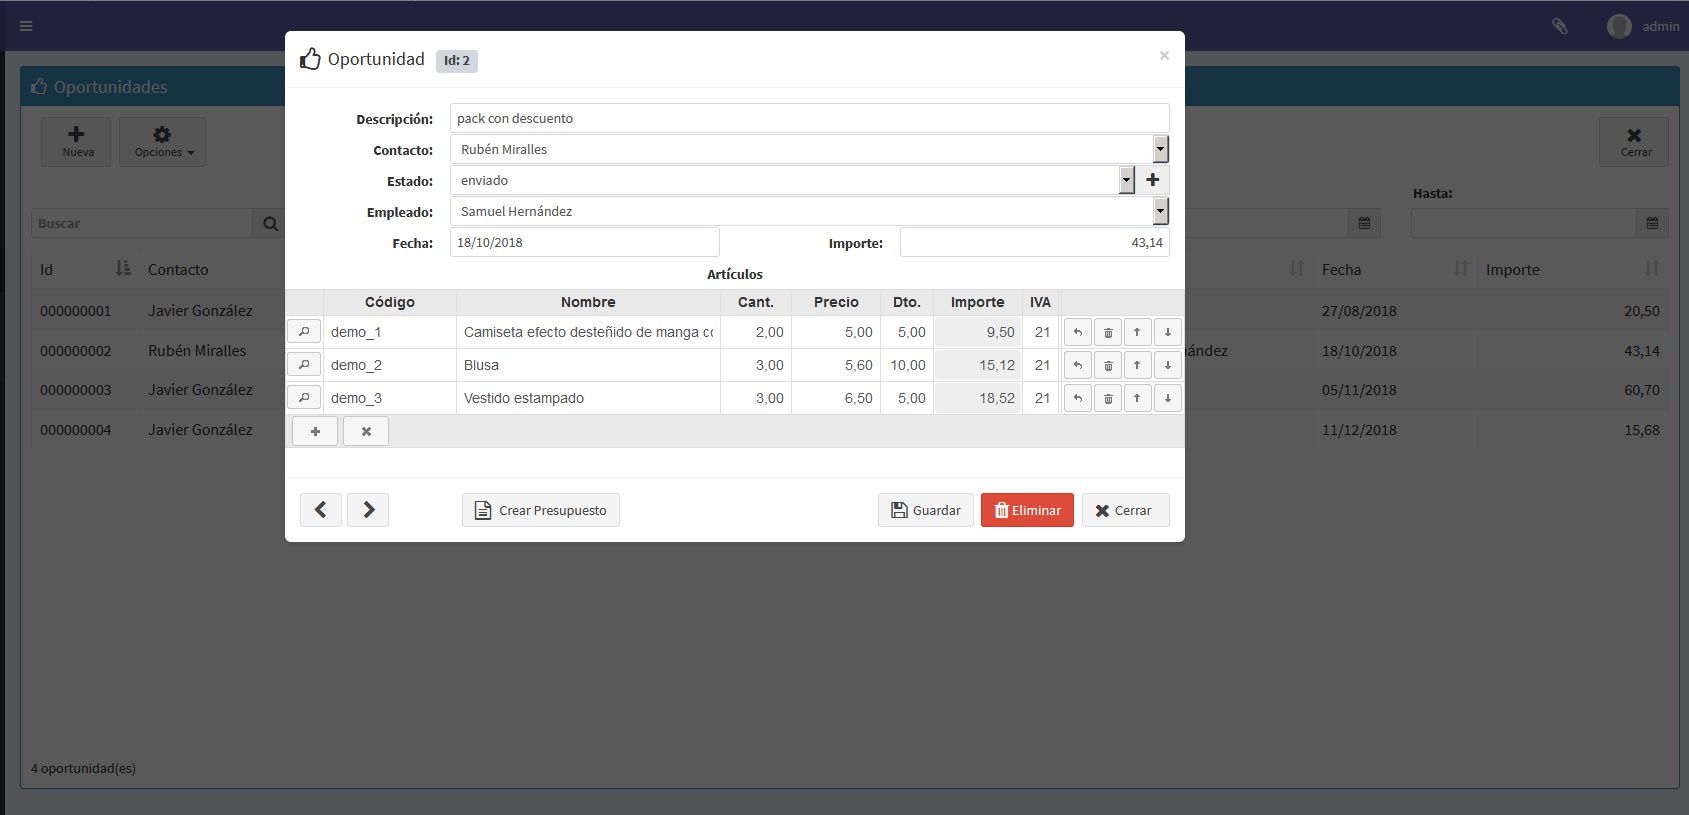Screen dimensions: 1689x815
Task: Click Dto. value 10,00
Action: [x=907, y=365]
